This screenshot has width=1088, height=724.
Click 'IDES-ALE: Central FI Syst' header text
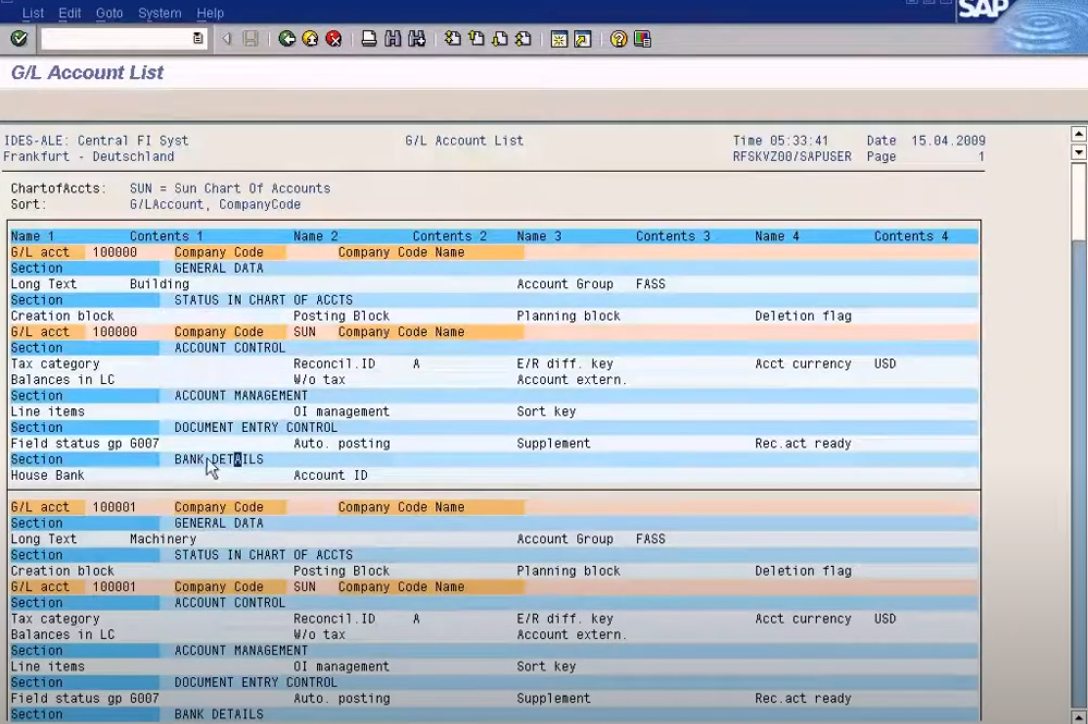(x=96, y=140)
